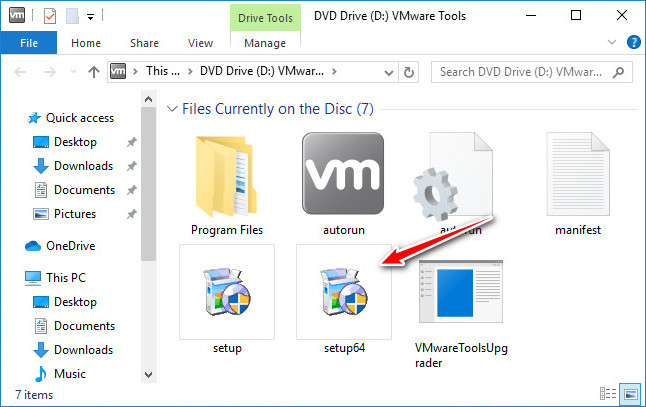
Task: Click the New folder quick access toolbar icon
Action: (73, 16)
